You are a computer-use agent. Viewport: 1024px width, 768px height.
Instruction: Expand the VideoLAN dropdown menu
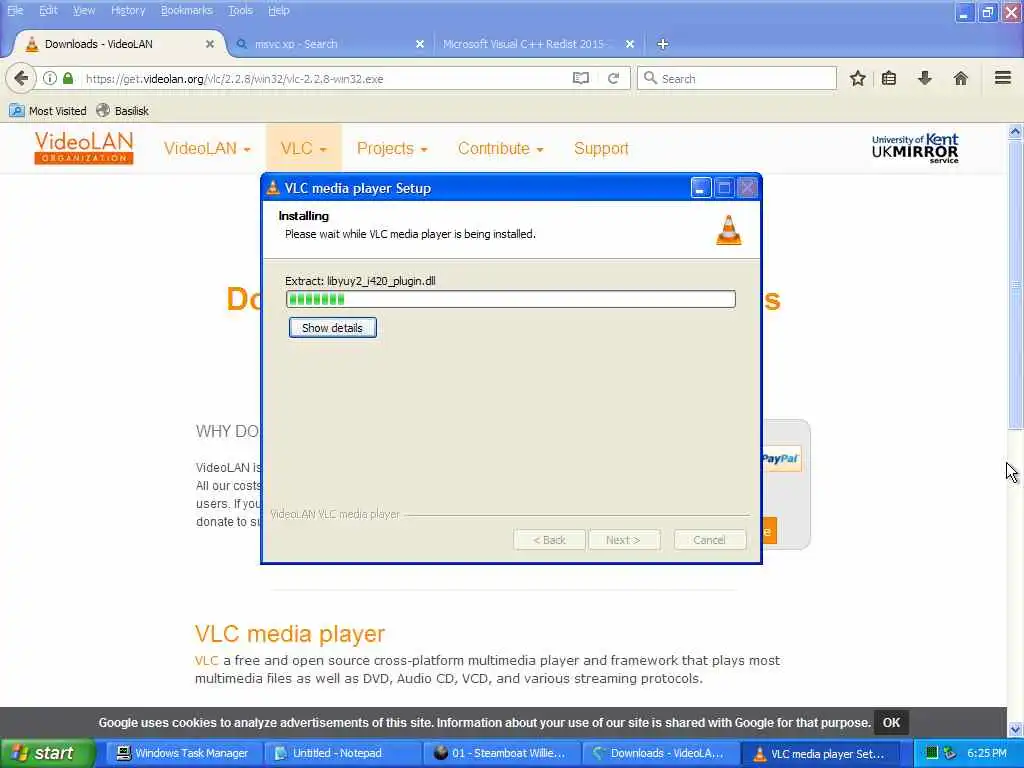[x=207, y=148]
